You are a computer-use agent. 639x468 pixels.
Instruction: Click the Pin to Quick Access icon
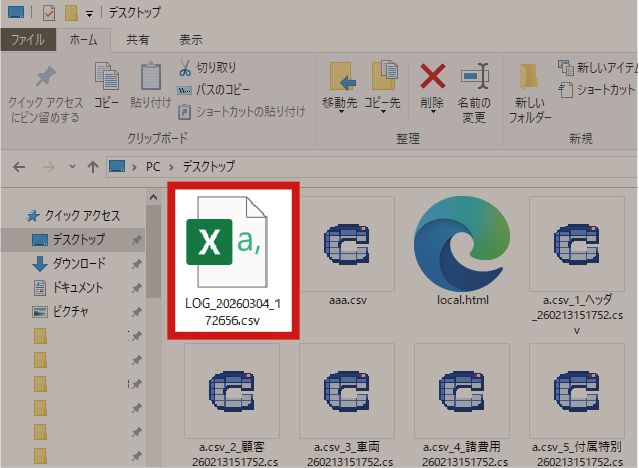click(44, 78)
